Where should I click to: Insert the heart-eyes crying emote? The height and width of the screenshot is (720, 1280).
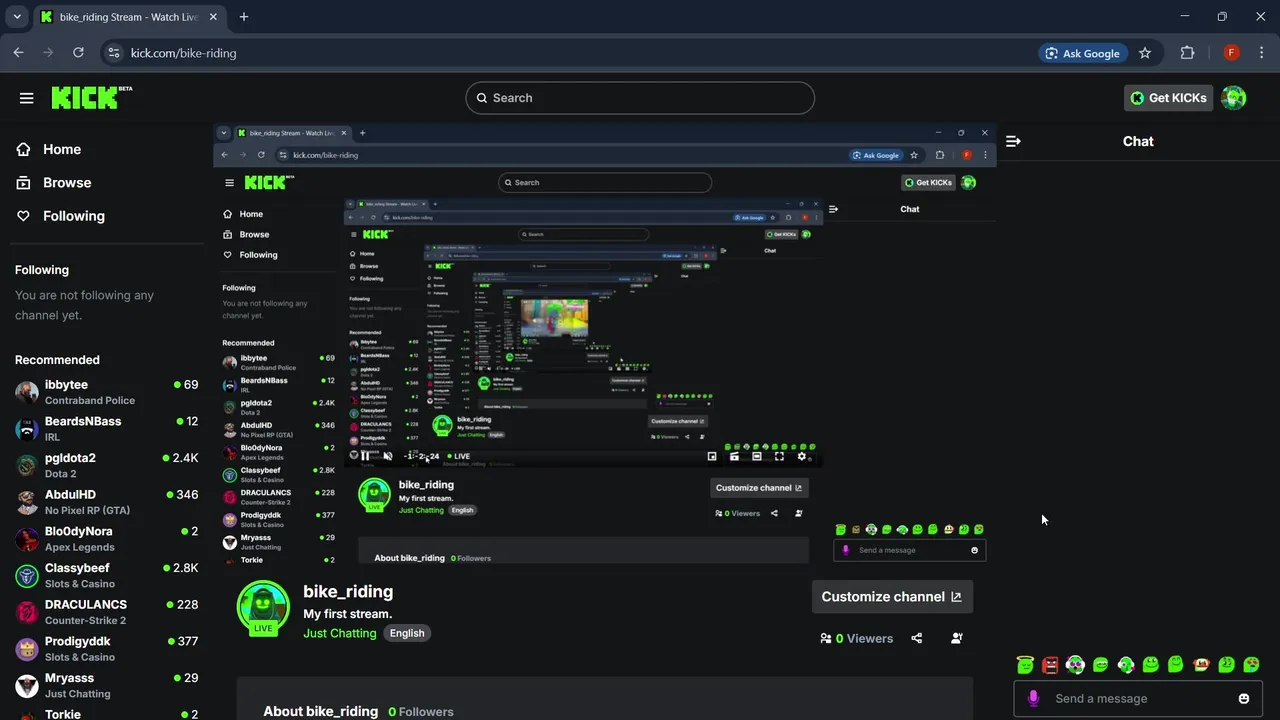1251,665
